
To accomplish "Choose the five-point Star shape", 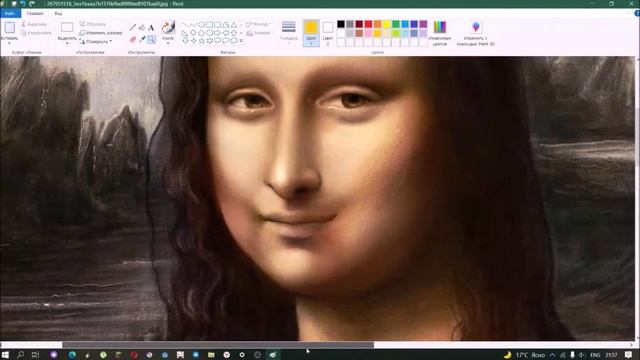I will [202, 41].
